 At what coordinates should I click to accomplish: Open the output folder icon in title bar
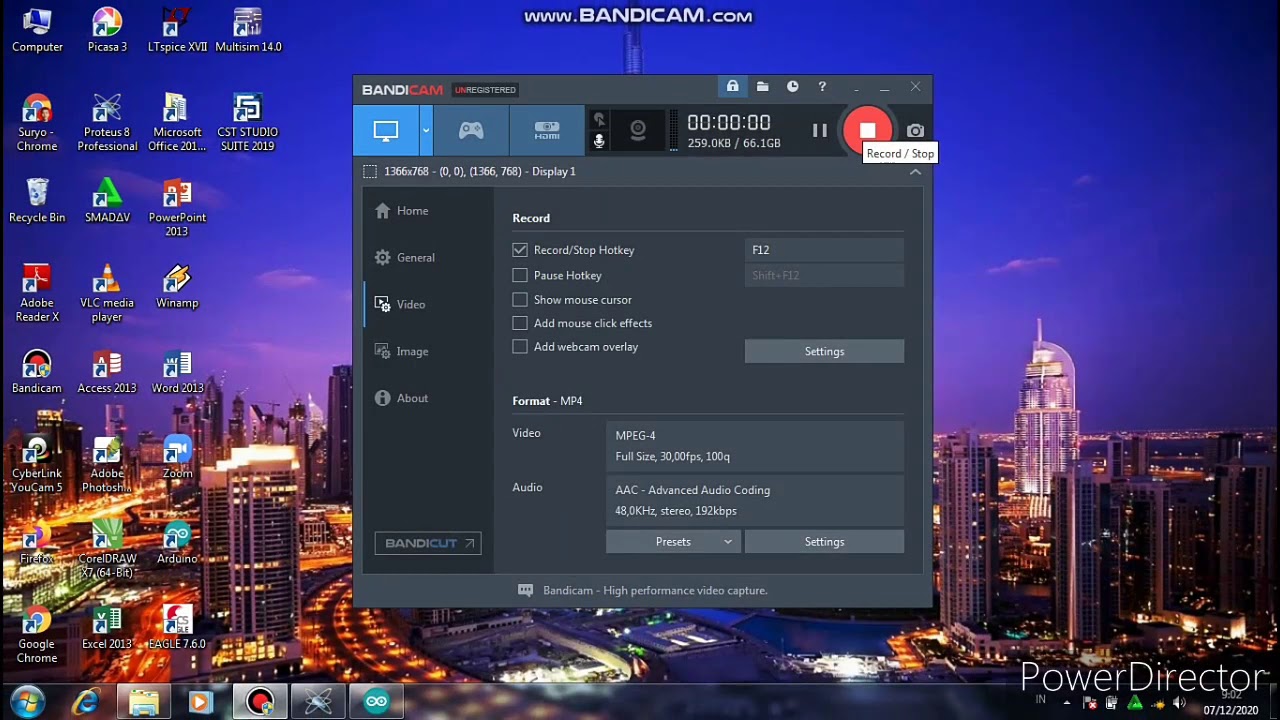tap(762, 87)
